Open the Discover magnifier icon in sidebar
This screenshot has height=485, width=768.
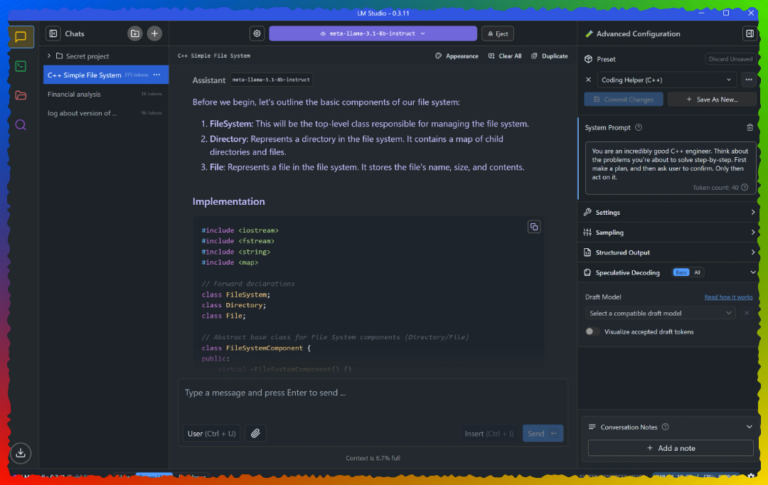20,125
